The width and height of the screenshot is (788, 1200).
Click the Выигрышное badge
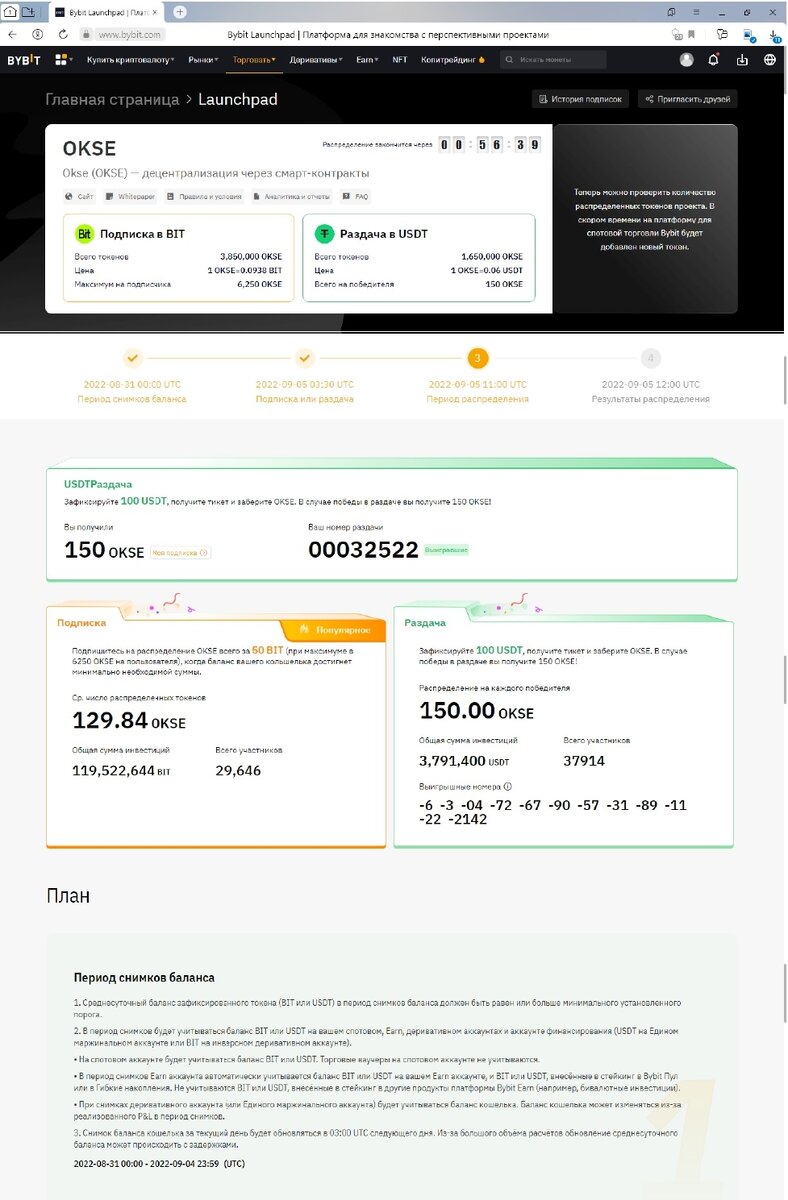[446, 550]
